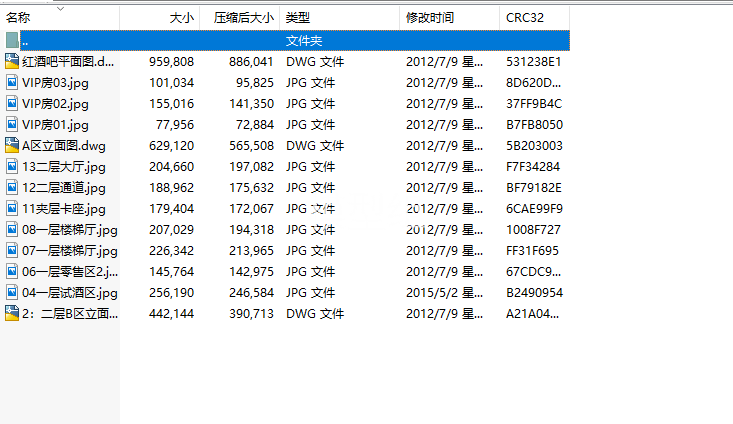Click the DWG icon beside 红酒吧平面图
Screen dimensions: 733x424
pyautogui.click(x=12, y=61)
